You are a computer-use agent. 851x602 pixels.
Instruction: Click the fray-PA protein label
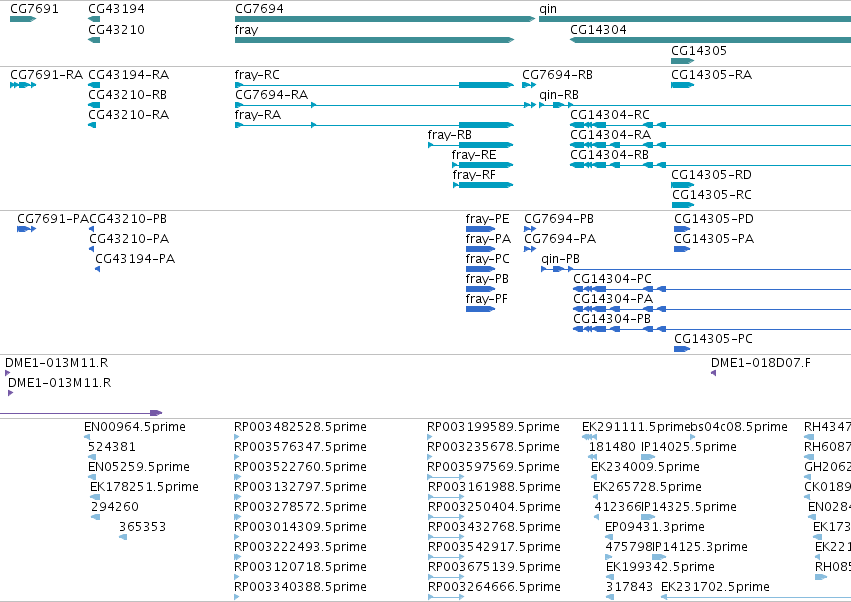[488, 239]
